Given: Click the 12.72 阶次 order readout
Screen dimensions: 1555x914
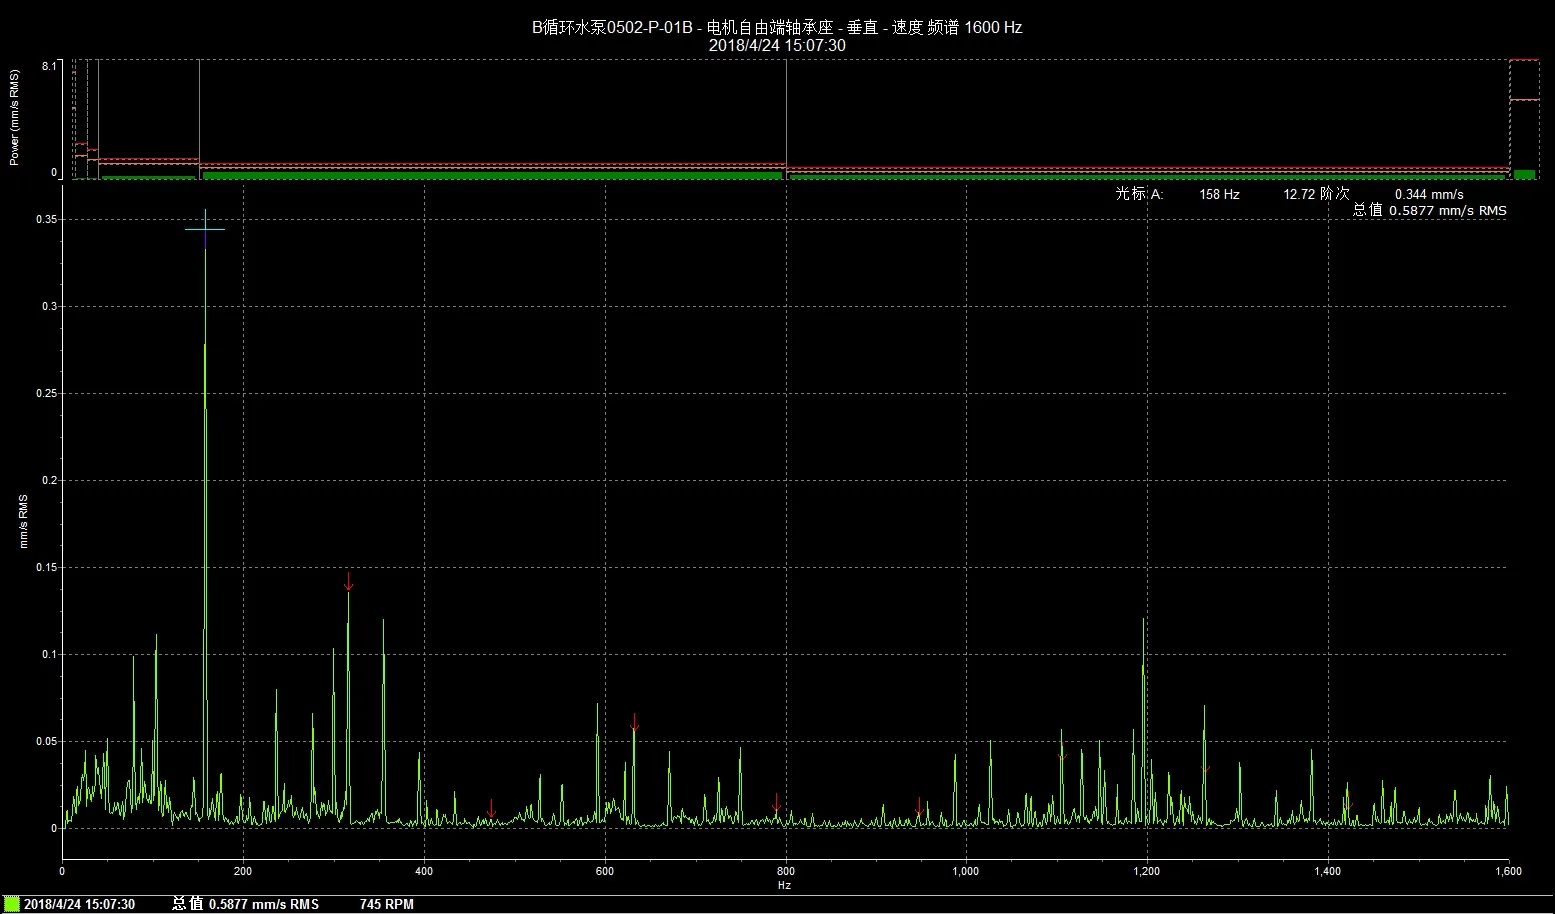Looking at the screenshot, I should [1316, 194].
